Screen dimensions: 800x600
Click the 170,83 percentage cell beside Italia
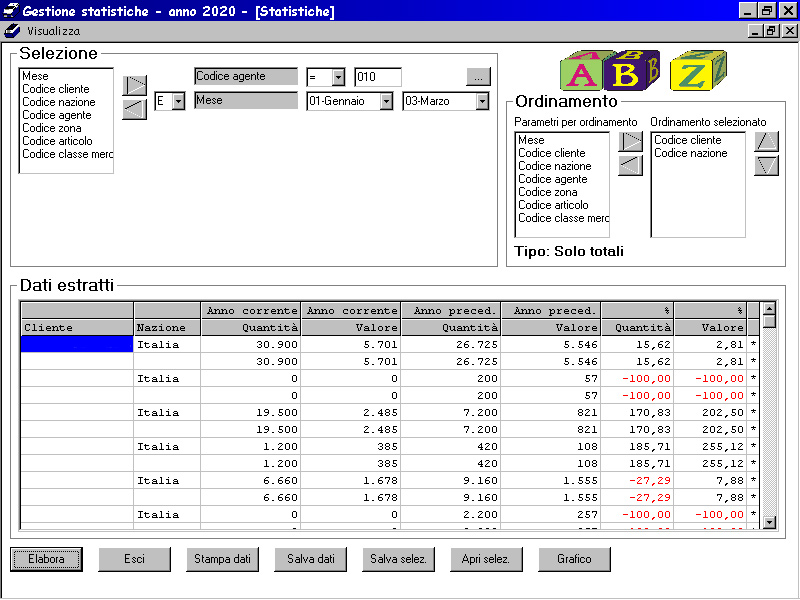pos(638,412)
